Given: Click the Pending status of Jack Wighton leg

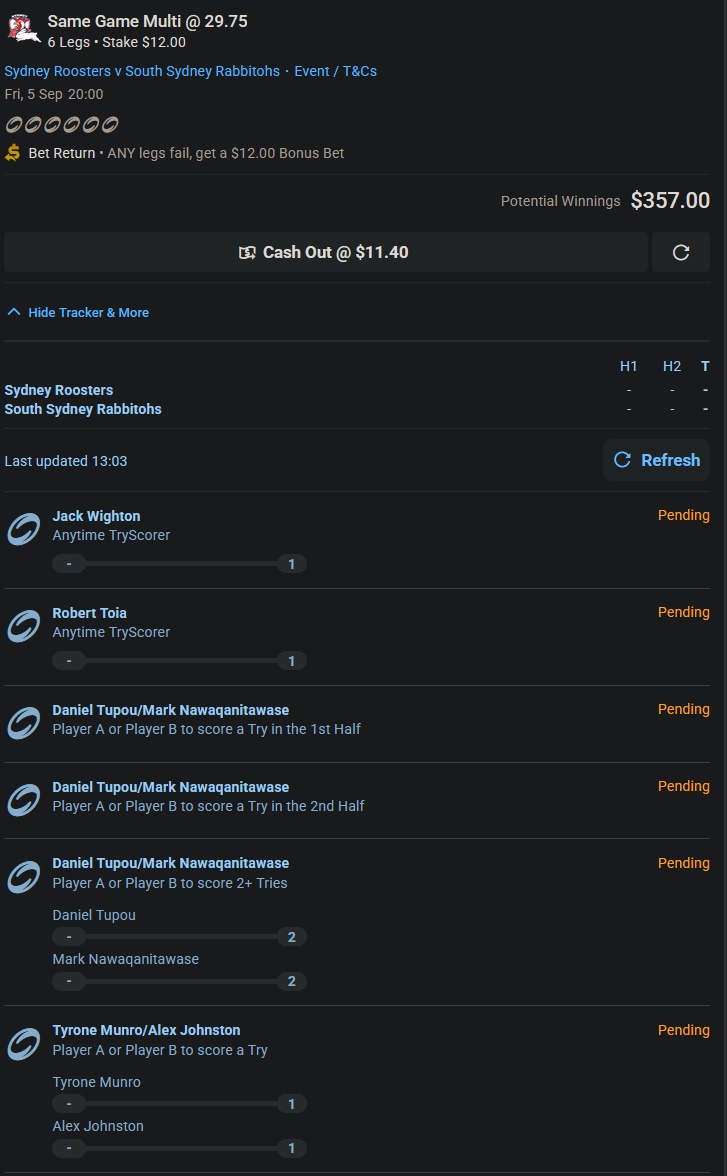Looking at the screenshot, I should 683,515.
